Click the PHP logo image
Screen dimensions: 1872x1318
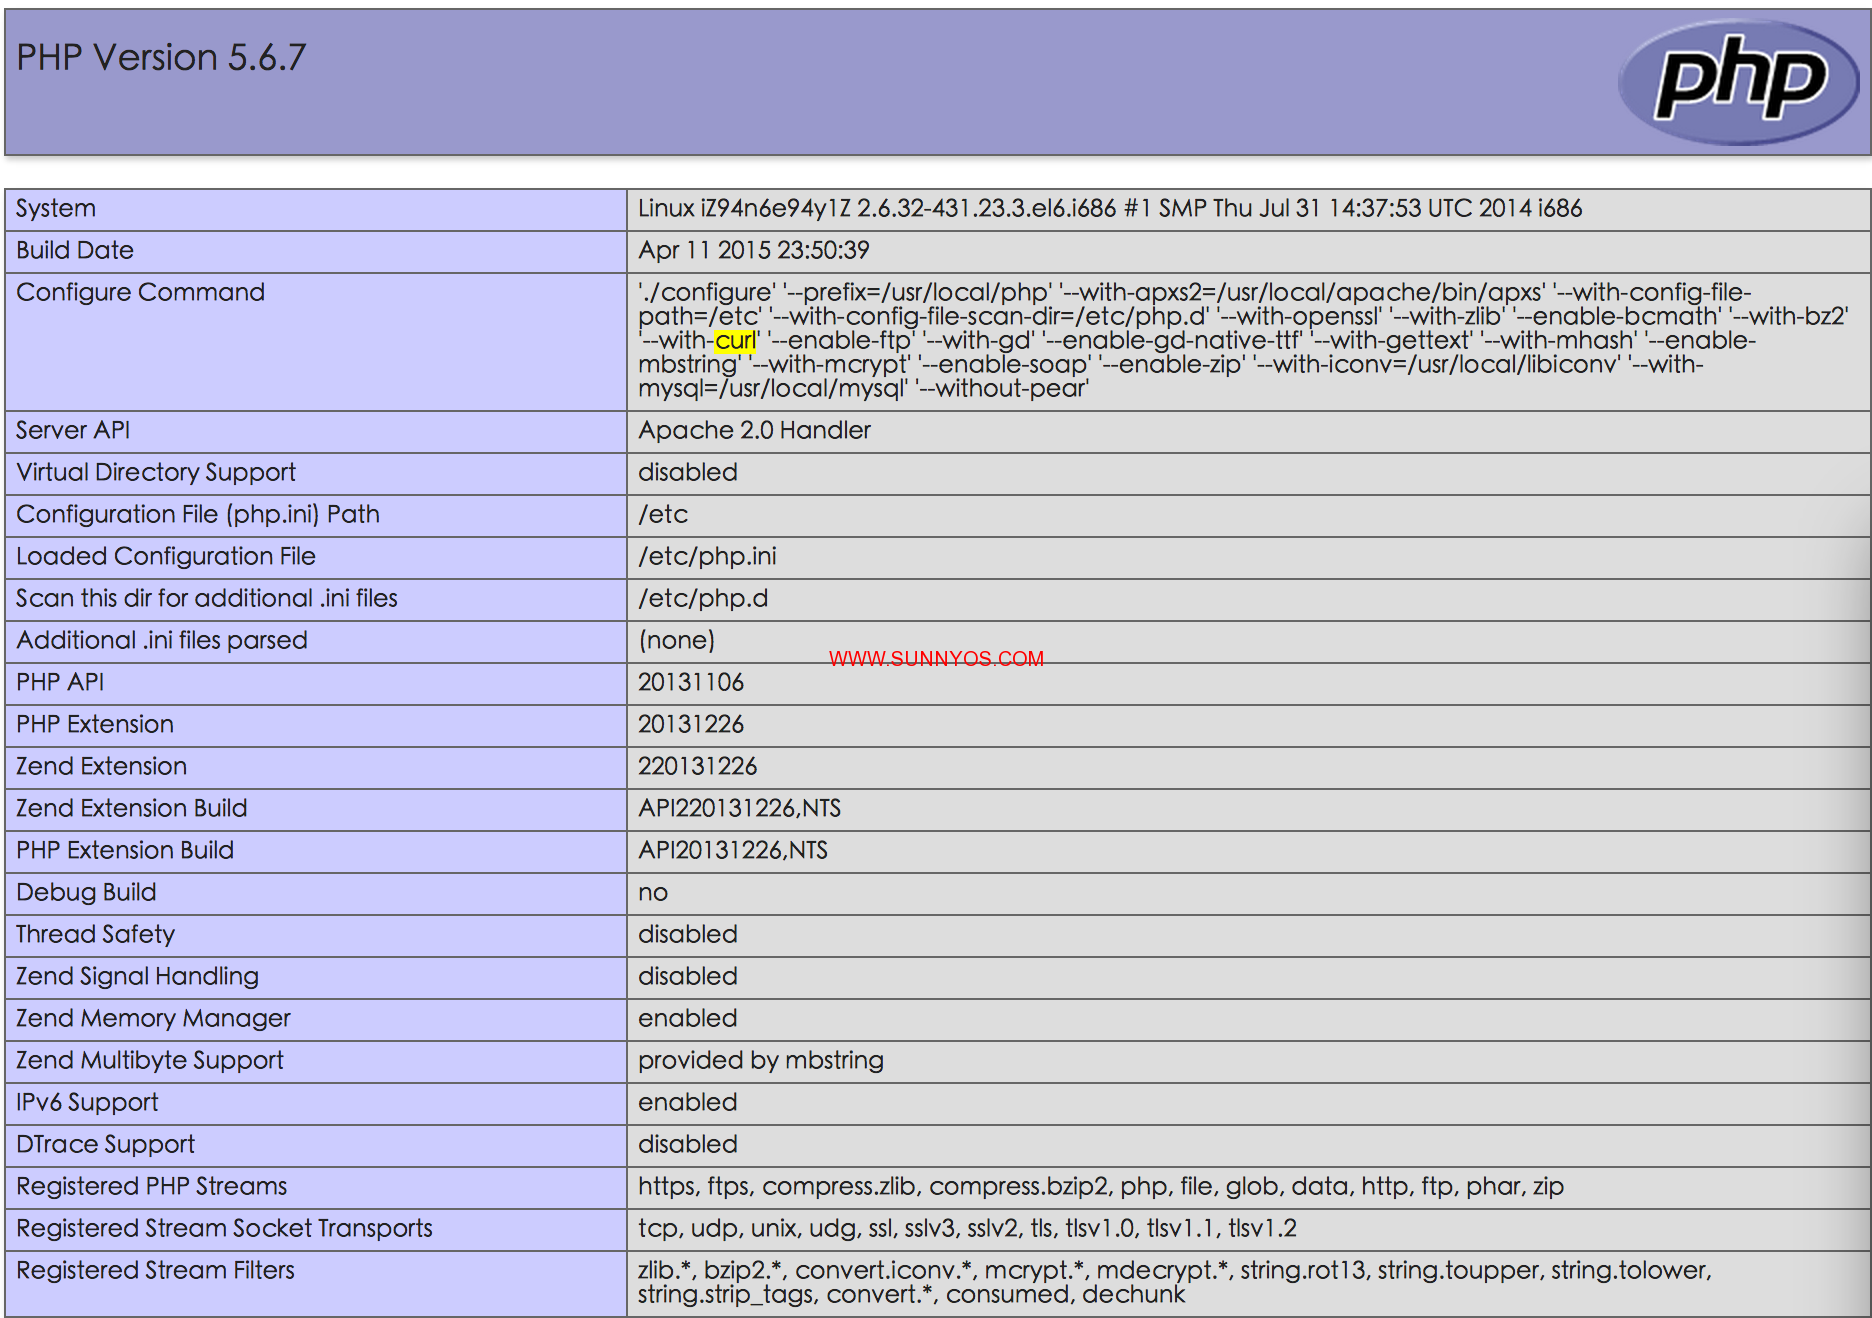(x=1741, y=82)
